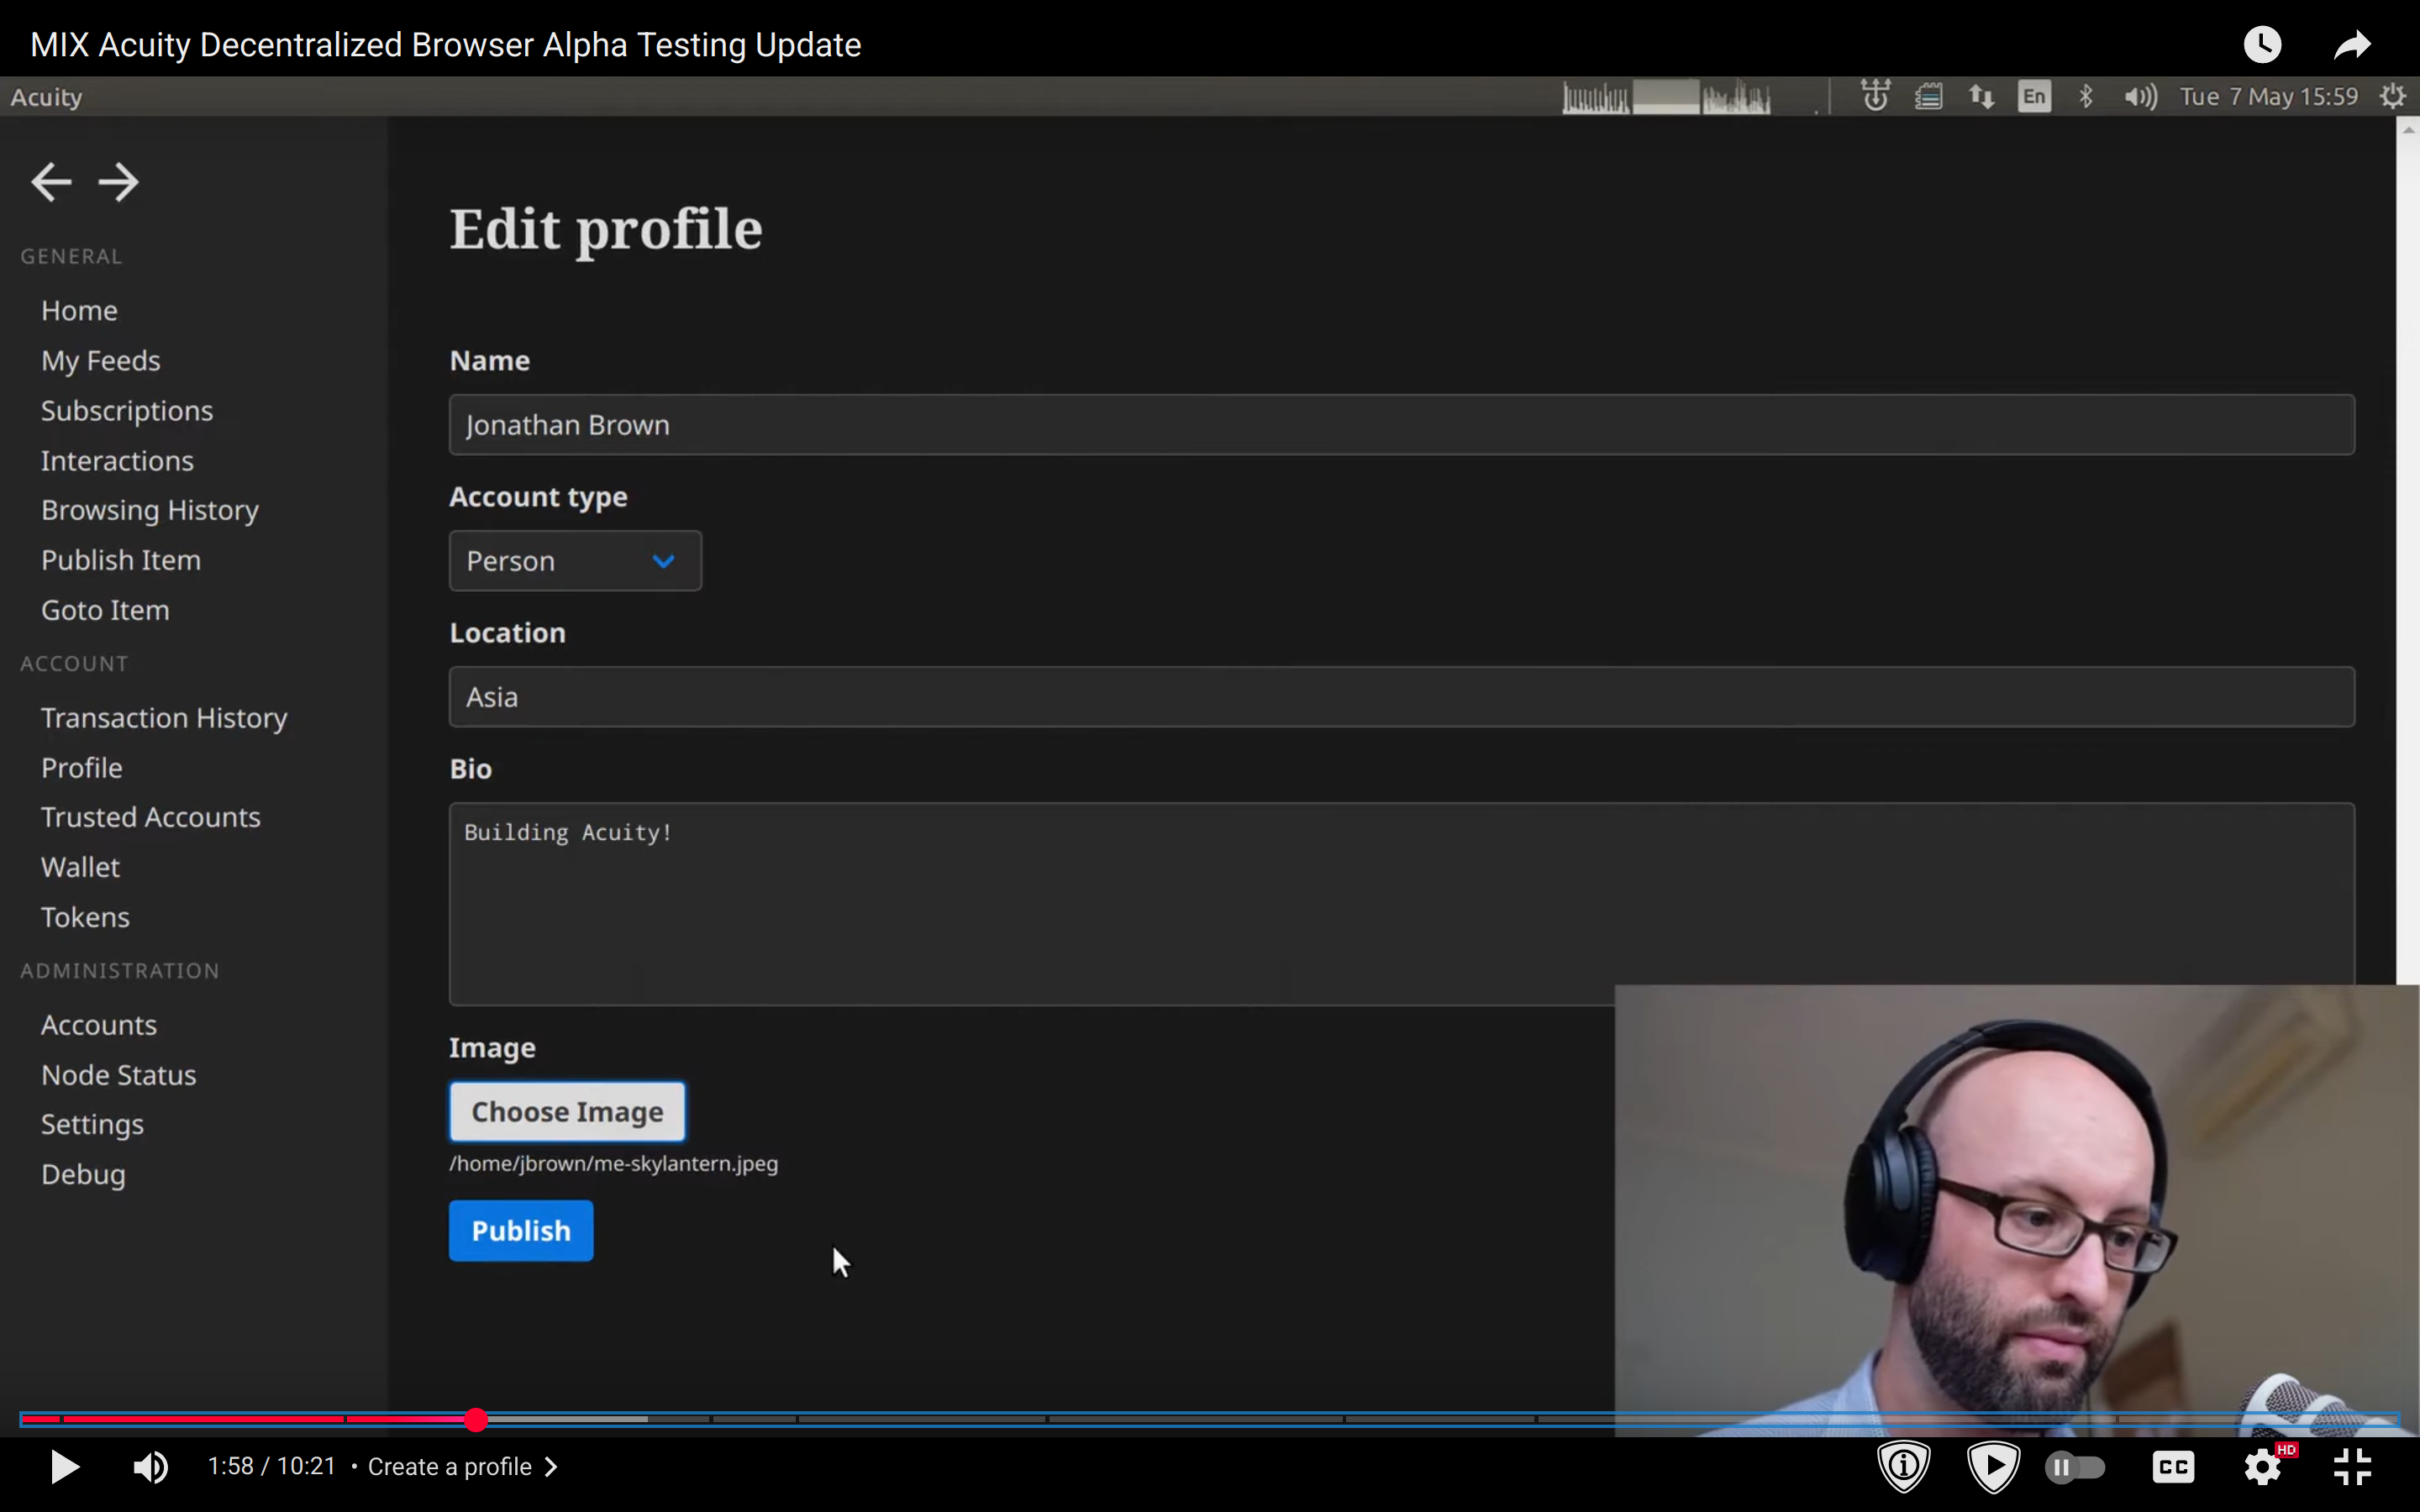Image resolution: width=2420 pixels, height=1512 pixels.
Task: Go to Trusted Accounts in sidebar
Action: (x=150, y=817)
